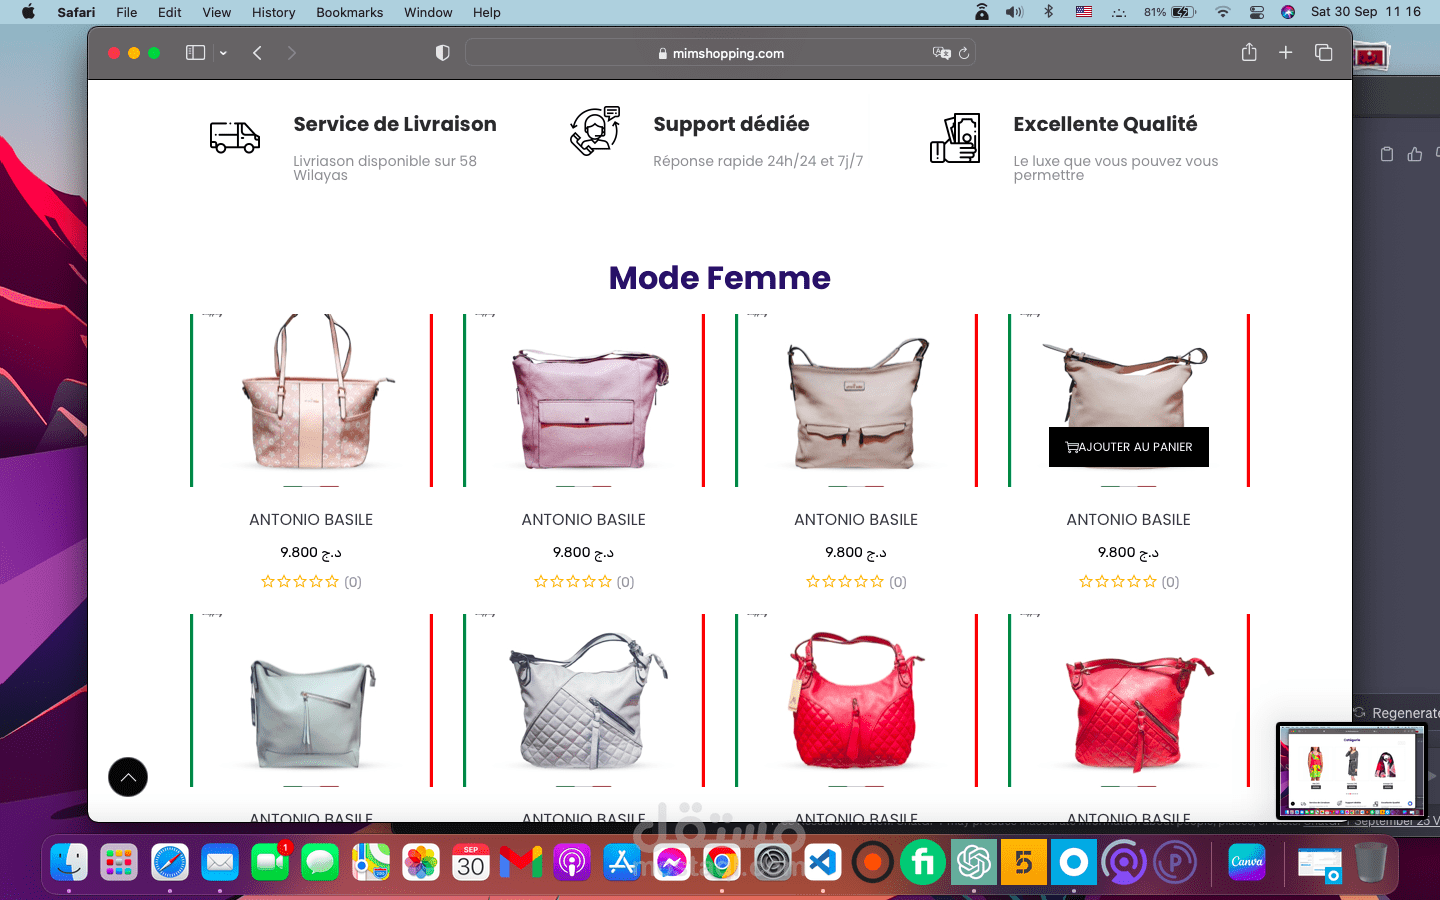This screenshot has height=900, width=1440.
Task: Open the Share menu in Safari toolbar
Action: (1249, 52)
